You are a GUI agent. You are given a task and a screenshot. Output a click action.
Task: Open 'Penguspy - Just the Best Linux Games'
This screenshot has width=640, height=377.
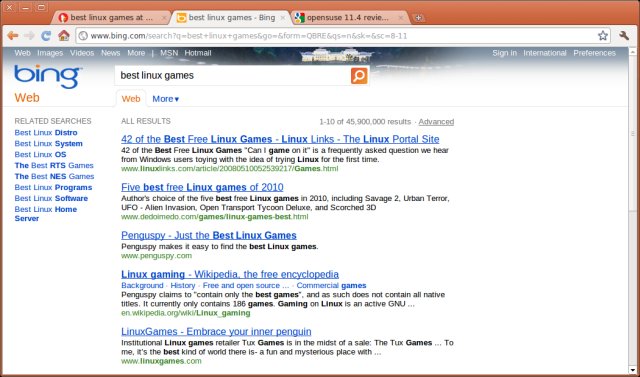(x=209, y=235)
